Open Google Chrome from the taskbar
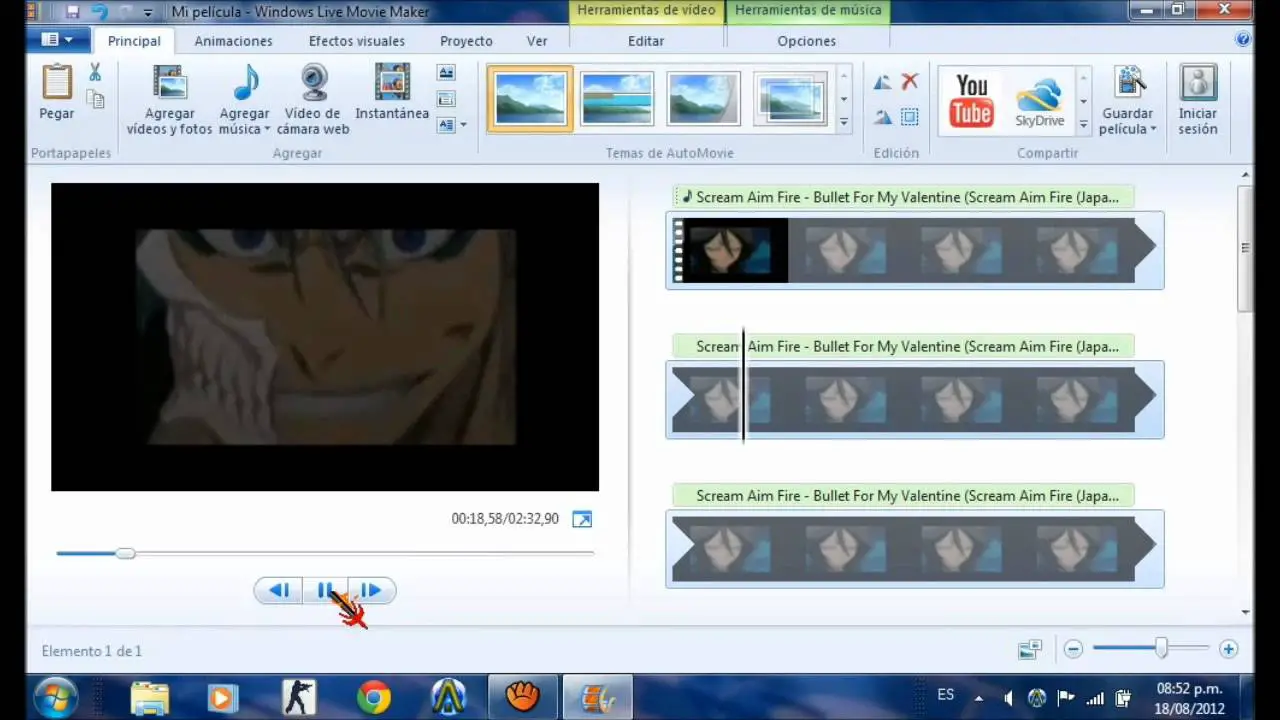1280x720 pixels. point(374,697)
